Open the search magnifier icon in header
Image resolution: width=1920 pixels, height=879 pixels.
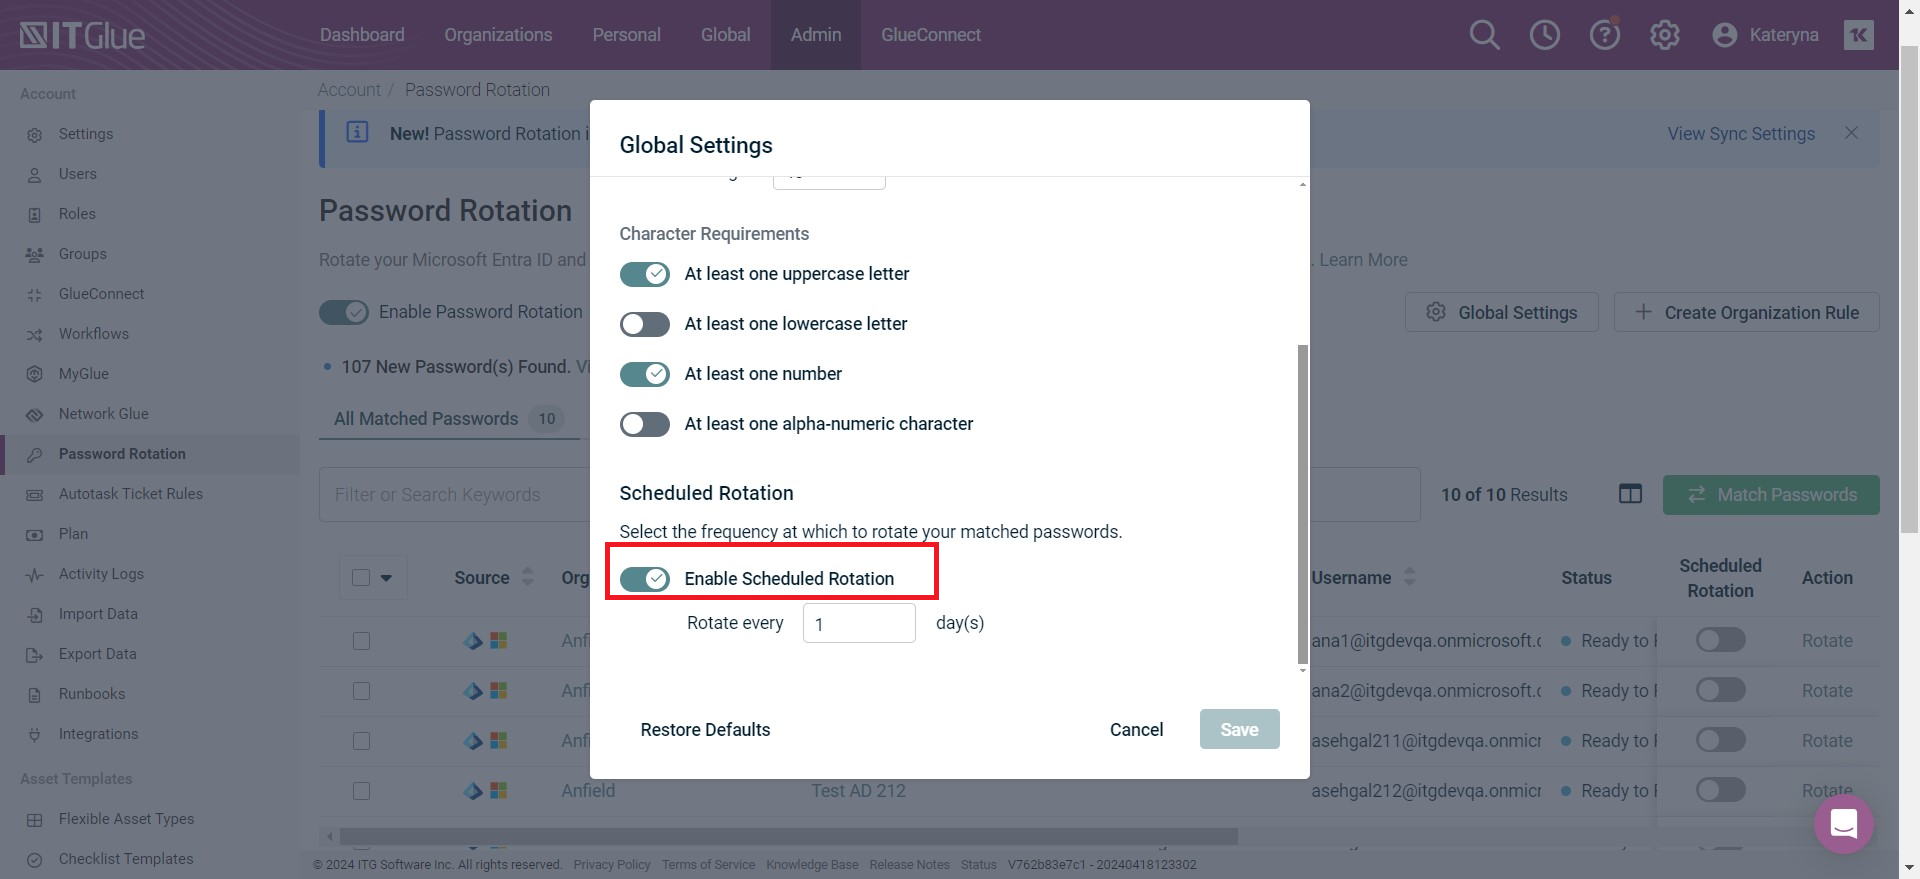1484,35
